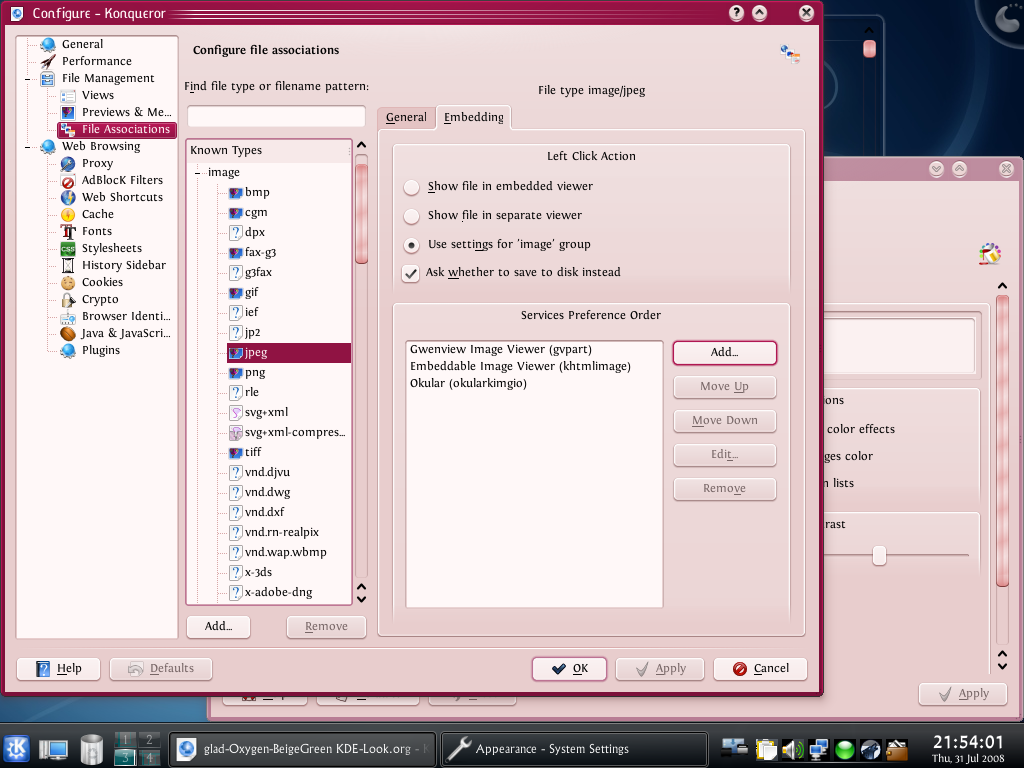Click the Move Up button
Image resolution: width=1024 pixels, height=768 pixels.
(724, 387)
